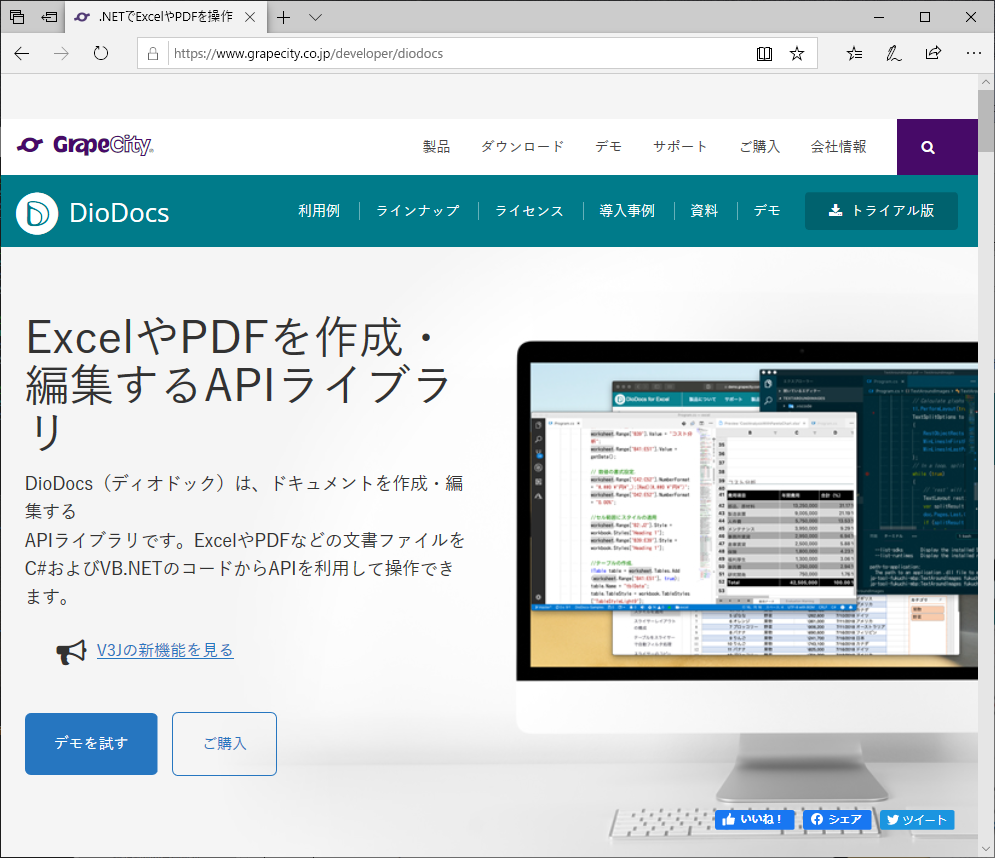The image size is (995, 858).
Task: Click the outlined ご購入 button
Action: 225,744
